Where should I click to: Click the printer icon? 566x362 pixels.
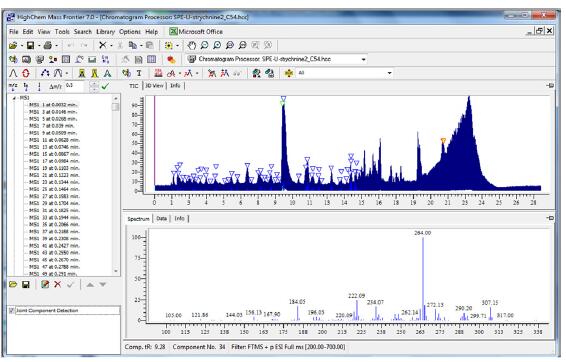point(48,45)
